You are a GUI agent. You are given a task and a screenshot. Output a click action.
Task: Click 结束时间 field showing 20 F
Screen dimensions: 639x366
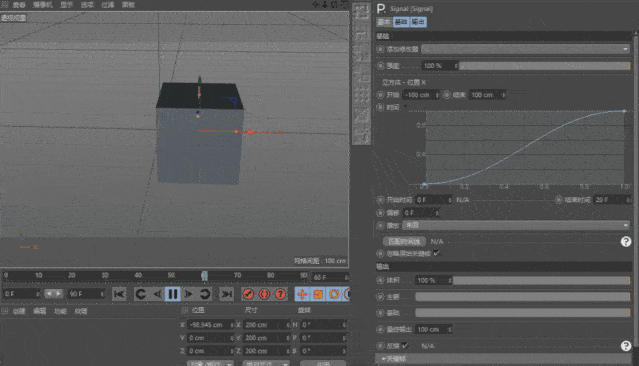pyautogui.click(x=613, y=200)
